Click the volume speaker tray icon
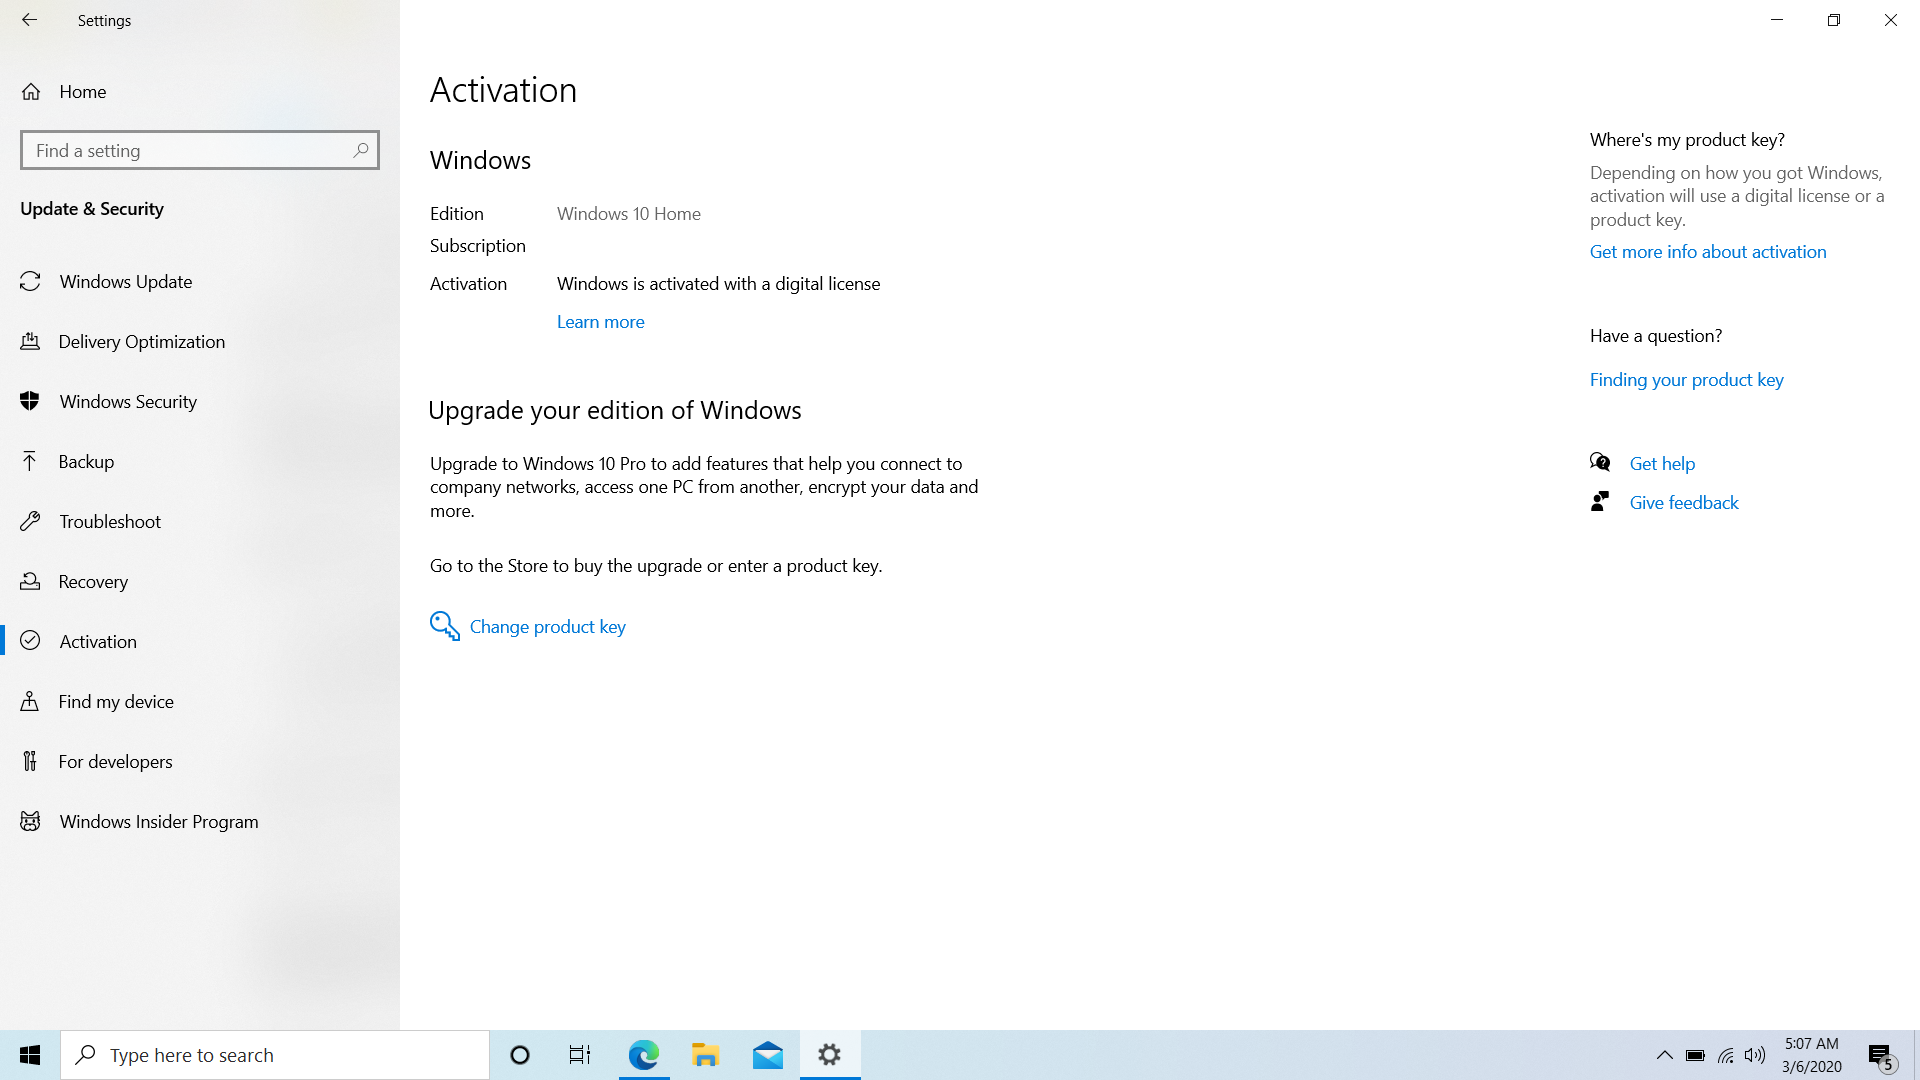 [x=1755, y=1056]
